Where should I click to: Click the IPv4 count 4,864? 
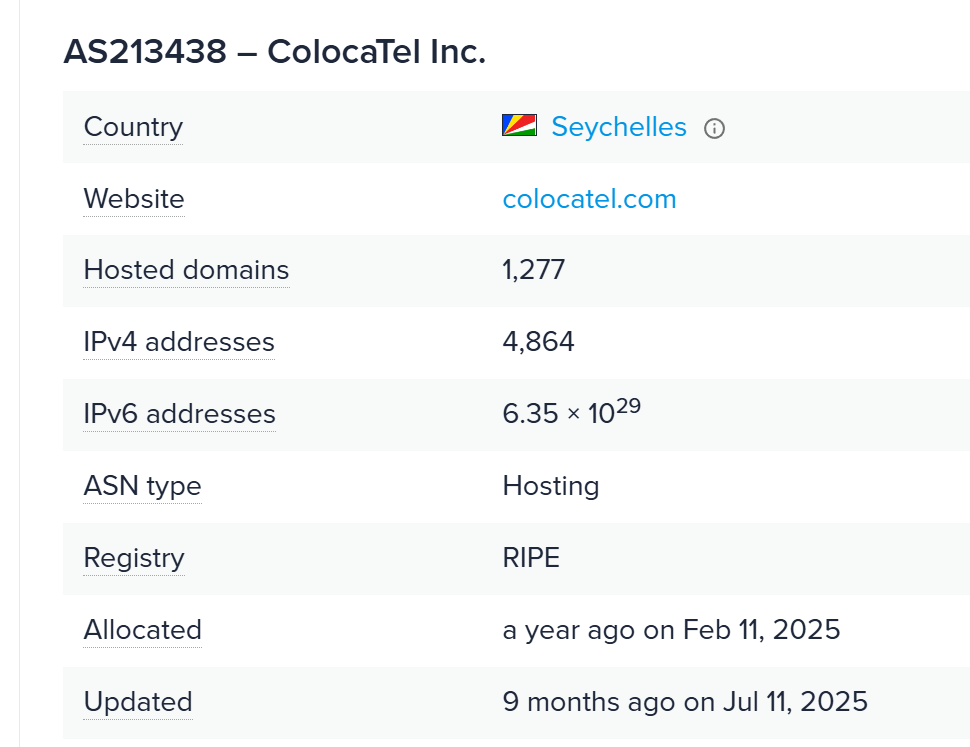[538, 342]
